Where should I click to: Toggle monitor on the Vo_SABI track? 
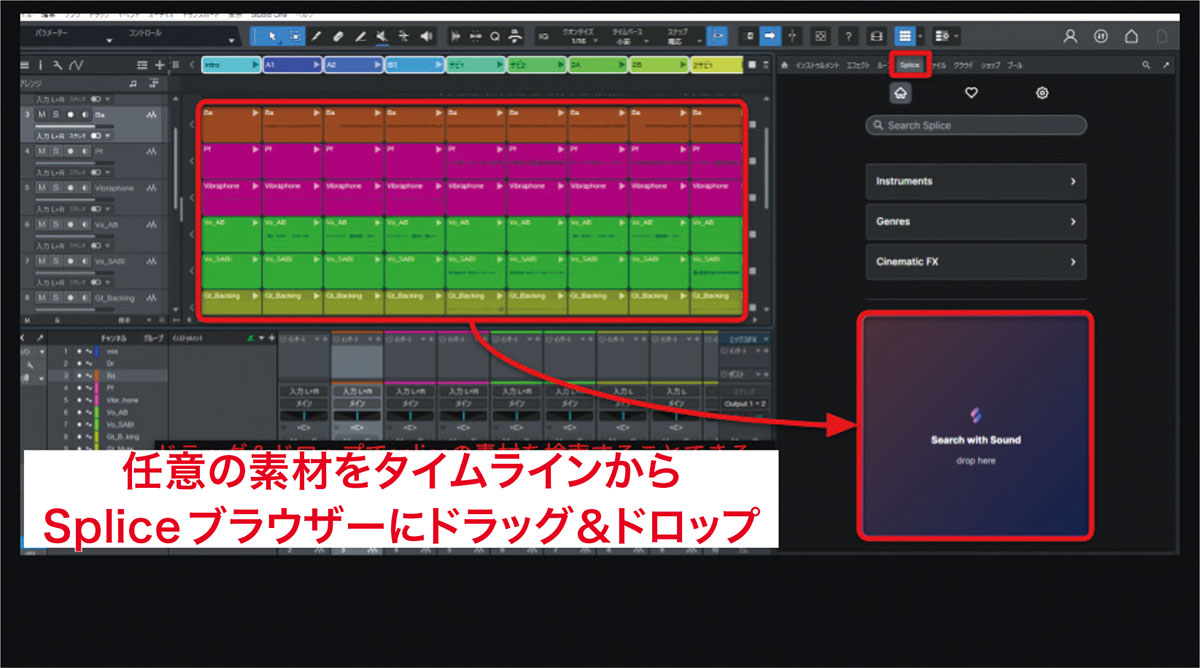[84, 261]
